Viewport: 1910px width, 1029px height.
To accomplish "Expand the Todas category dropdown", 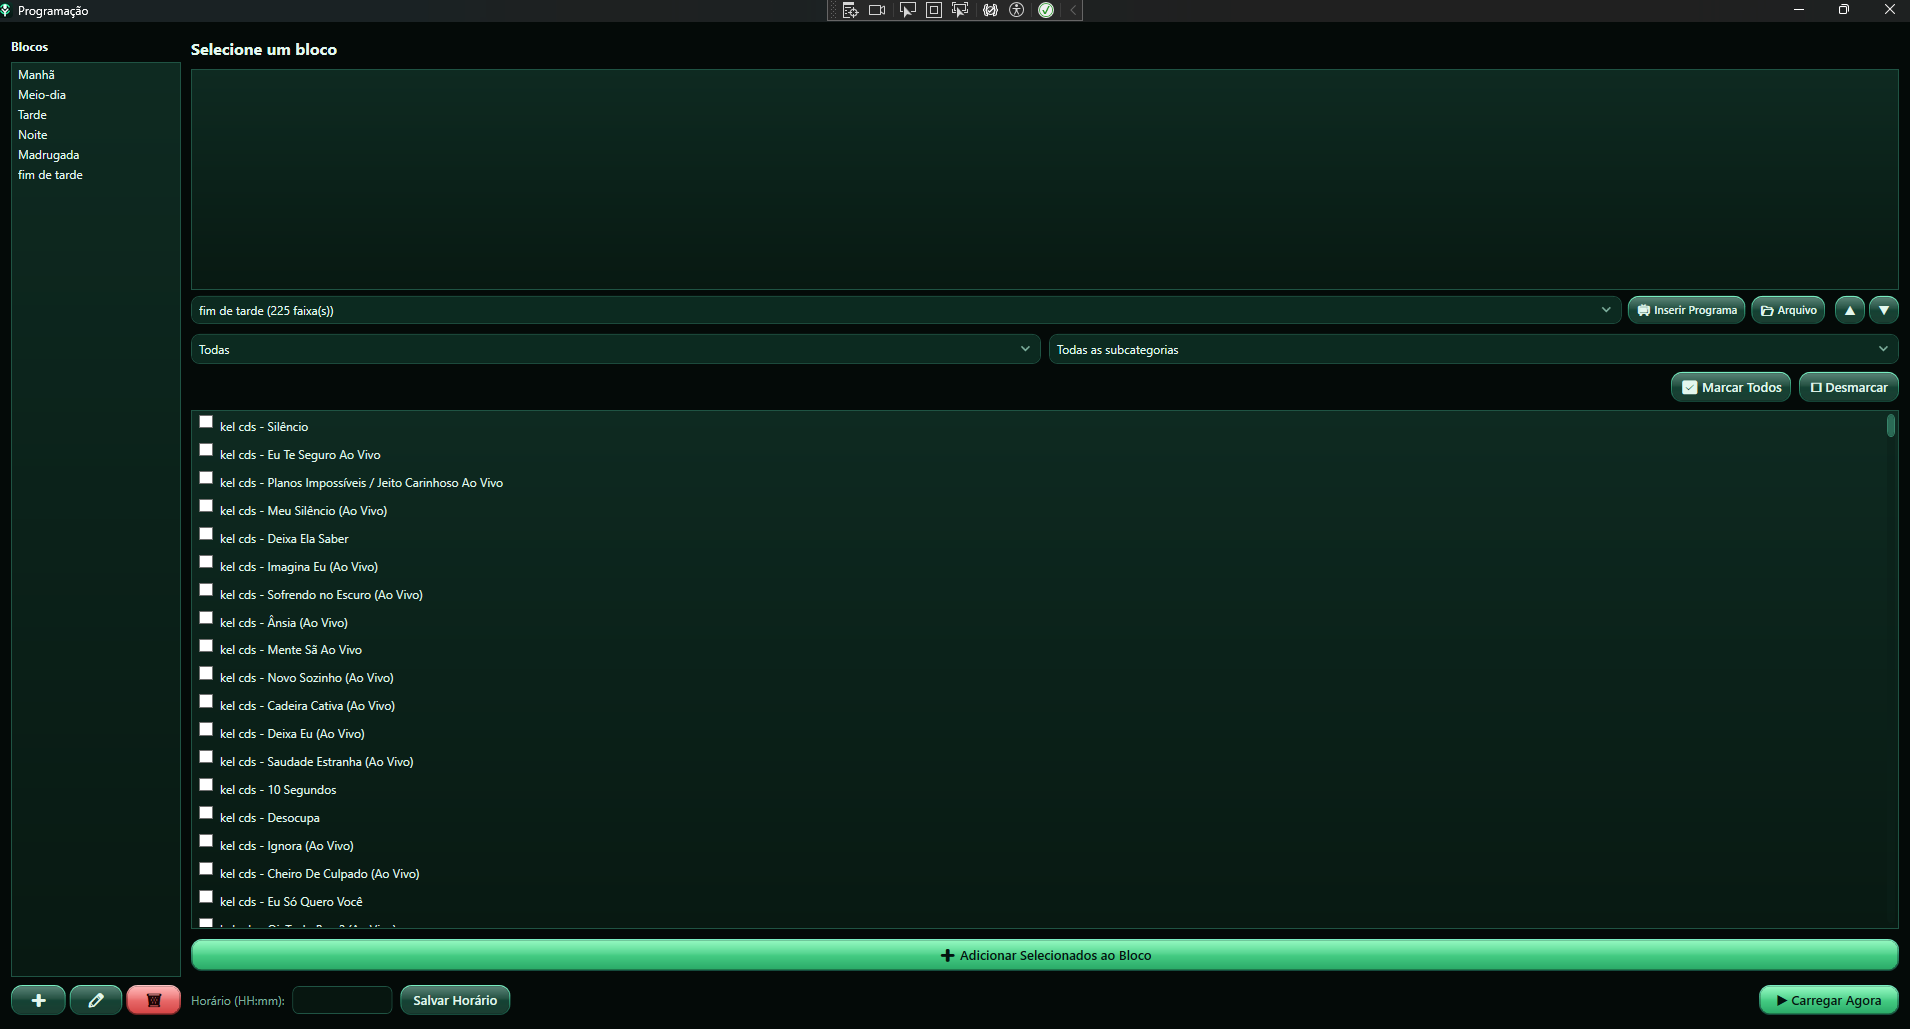I will click(x=616, y=349).
